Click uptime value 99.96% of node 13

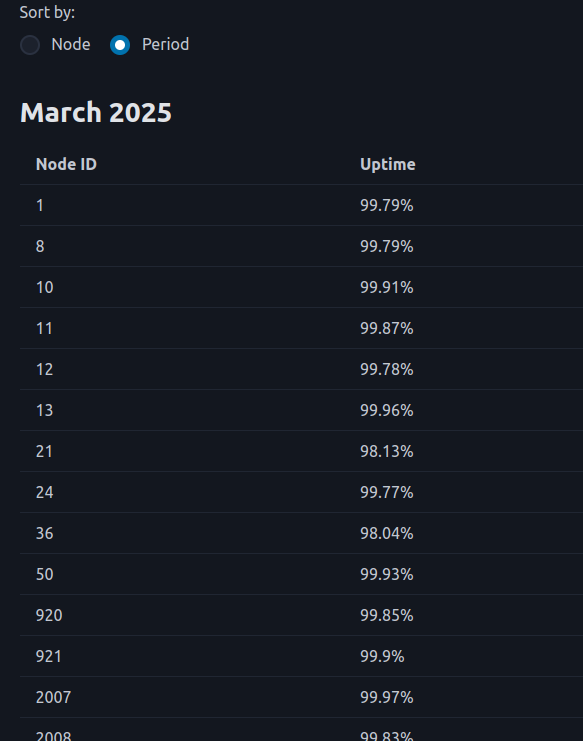[386, 410]
